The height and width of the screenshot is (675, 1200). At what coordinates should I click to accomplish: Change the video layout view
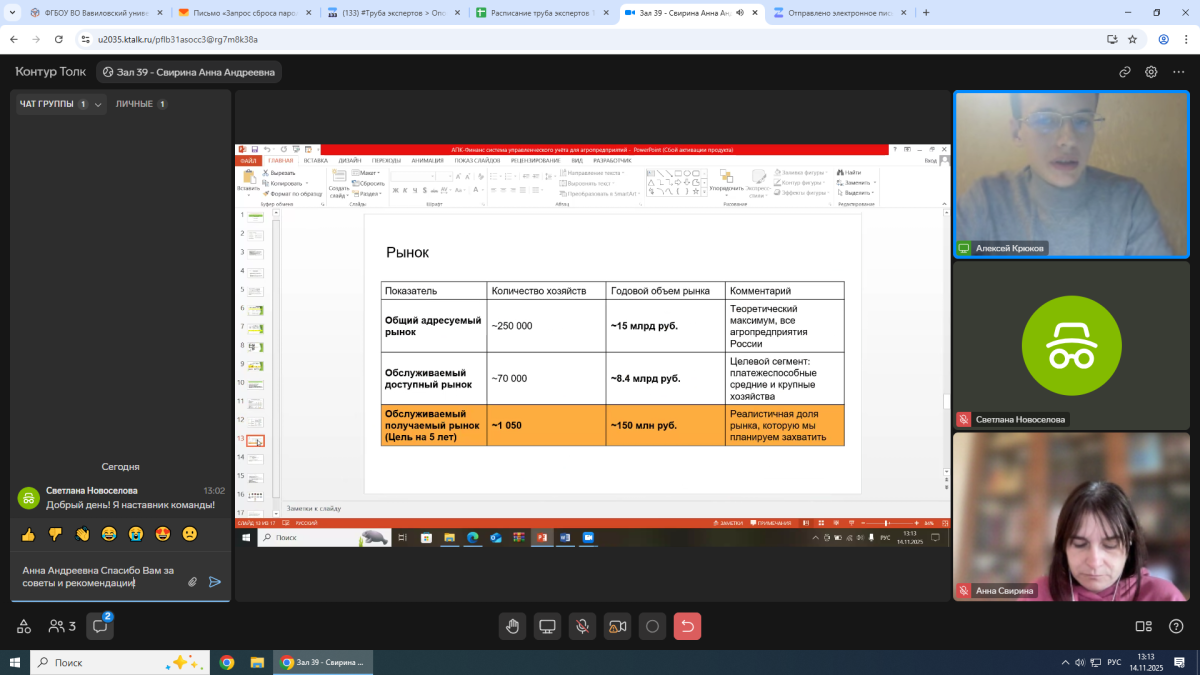(x=1144, y=627)
